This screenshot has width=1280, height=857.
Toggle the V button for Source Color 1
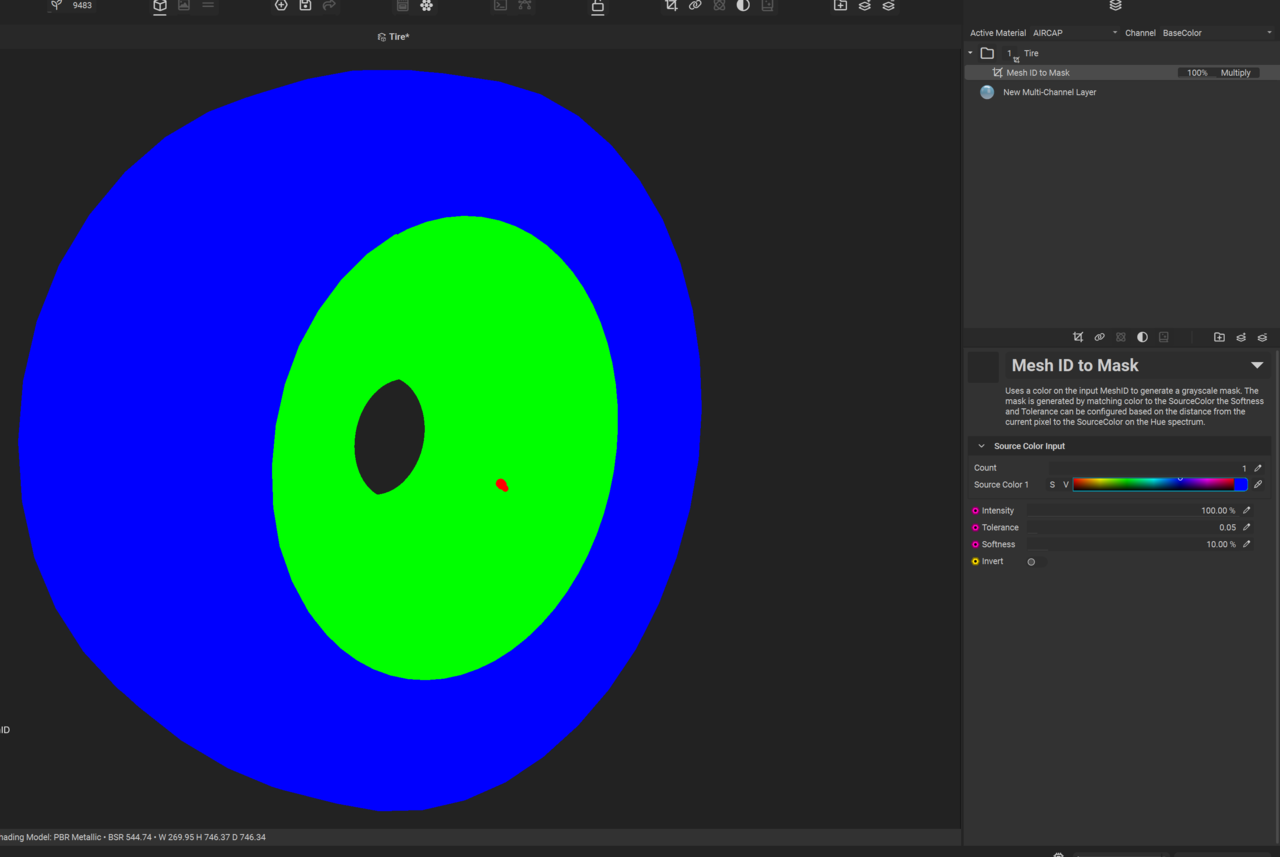coord(1065,485)
